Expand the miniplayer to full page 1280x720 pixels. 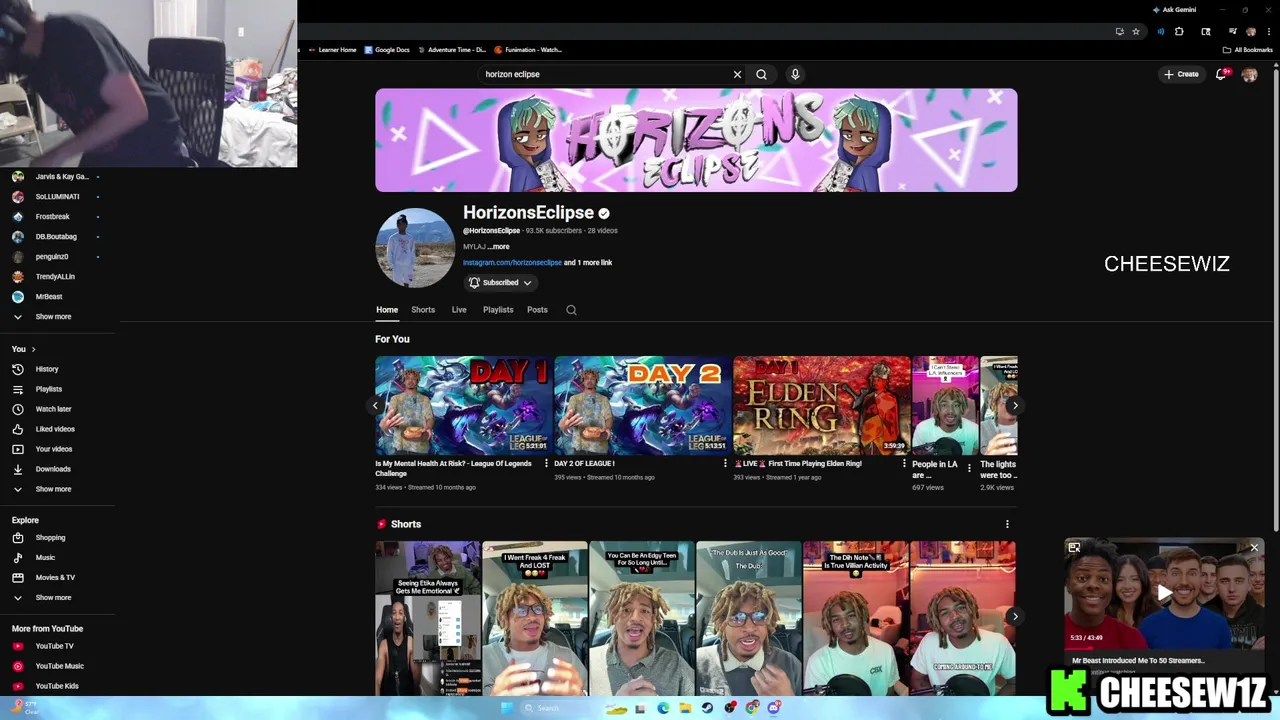tap(1074, 548)
